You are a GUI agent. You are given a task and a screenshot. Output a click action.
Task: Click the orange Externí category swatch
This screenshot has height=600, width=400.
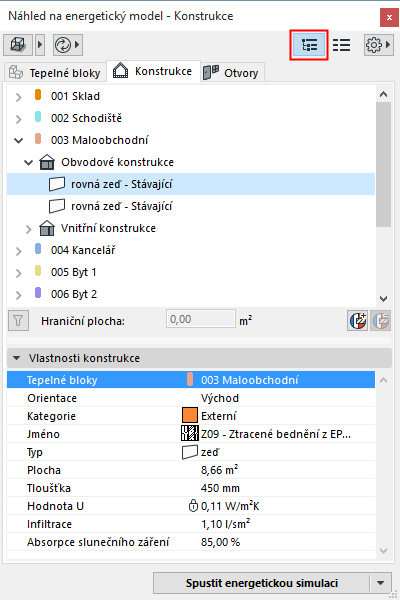[190, 416]
